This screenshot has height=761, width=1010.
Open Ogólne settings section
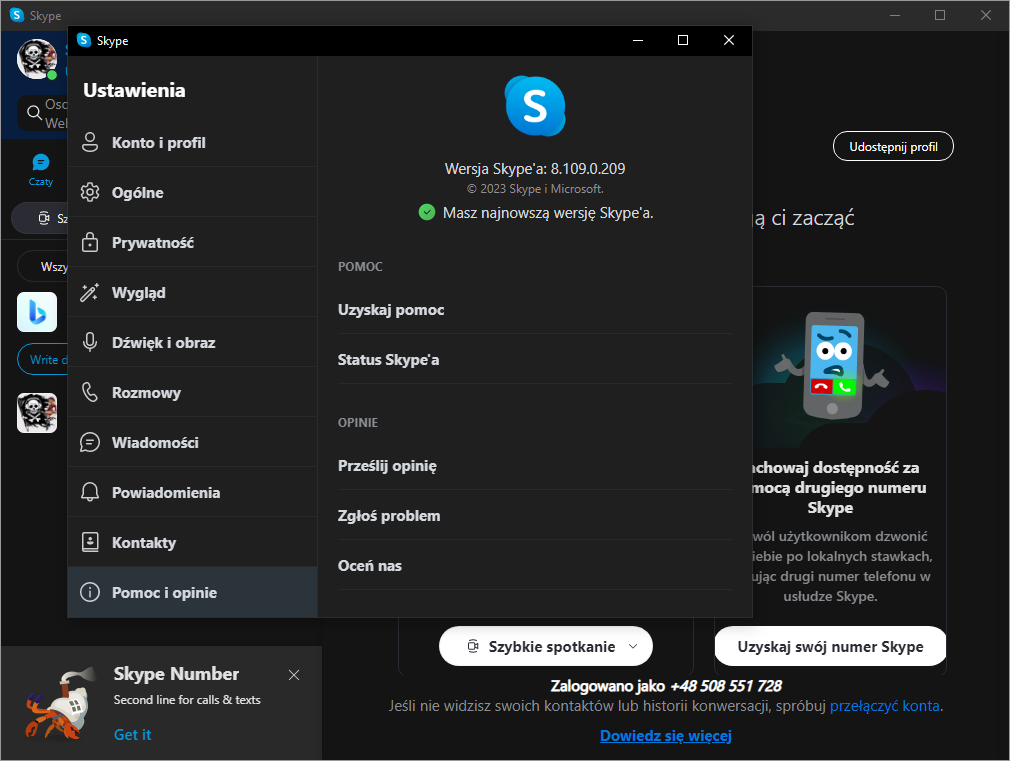click(192, 193)
